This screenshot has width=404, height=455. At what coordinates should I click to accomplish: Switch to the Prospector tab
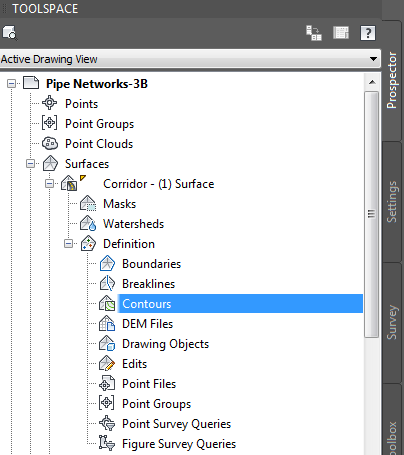[392, 80]
